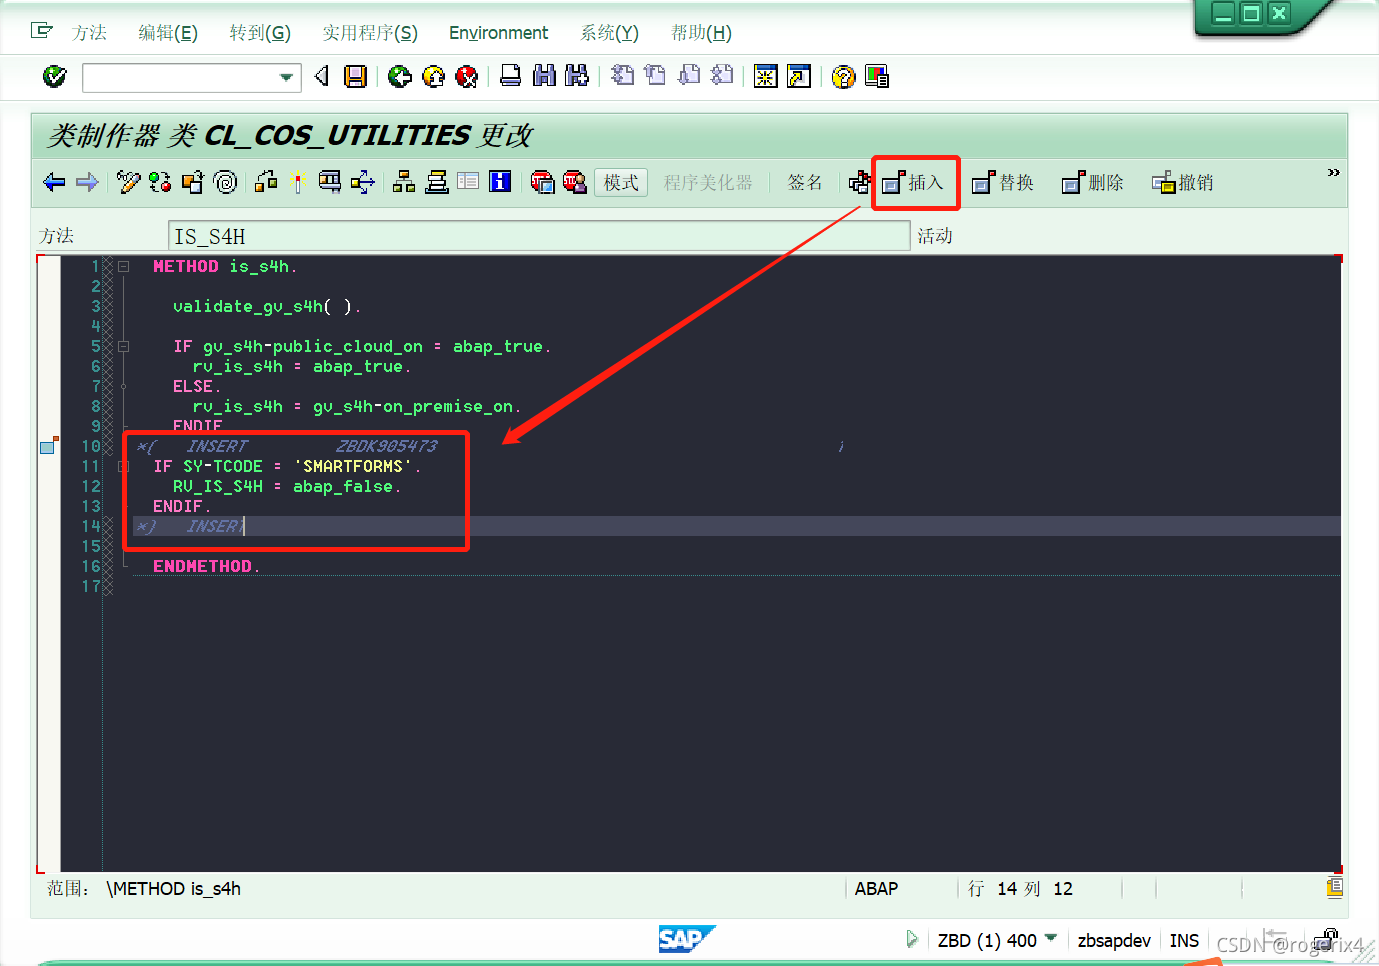
Task: Click the validate_gv_s4h( ) code line
Action: (266, 307)
